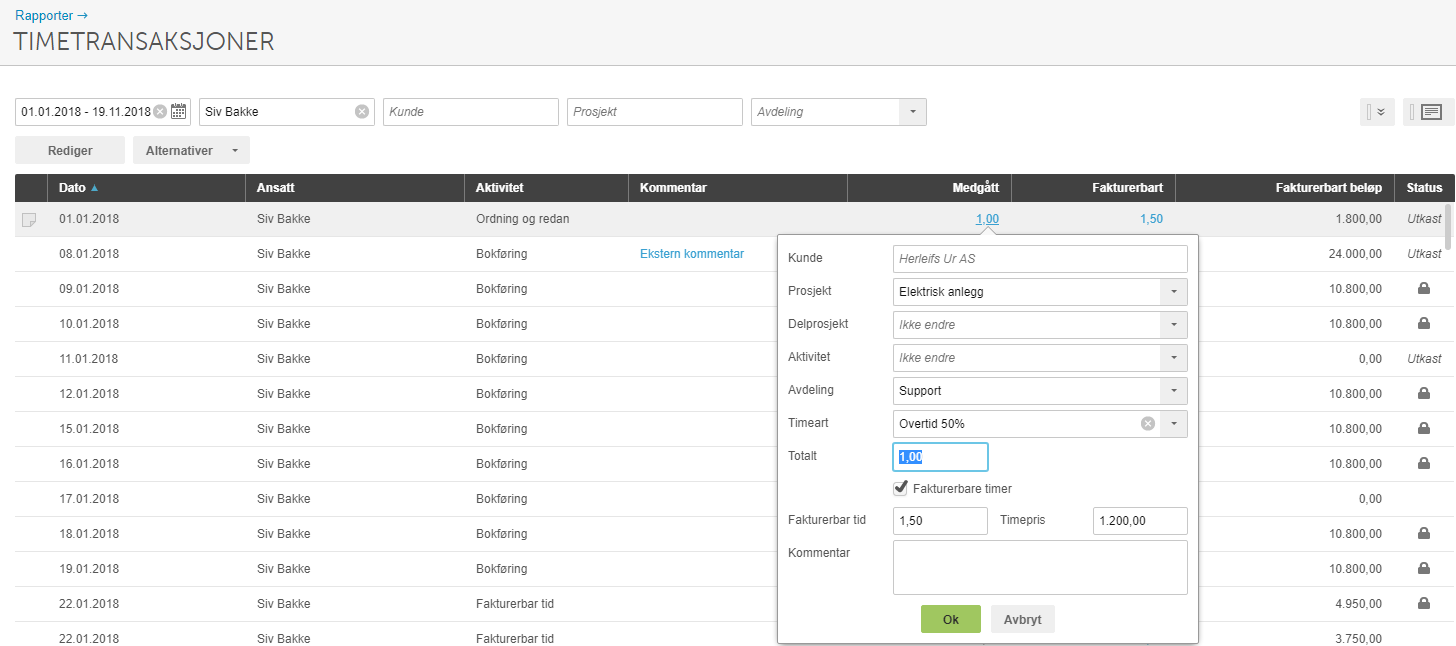Click the lock icon on the 16.01.2018 row
The height and width of the screenshot is (646, 1456).
1424,464
